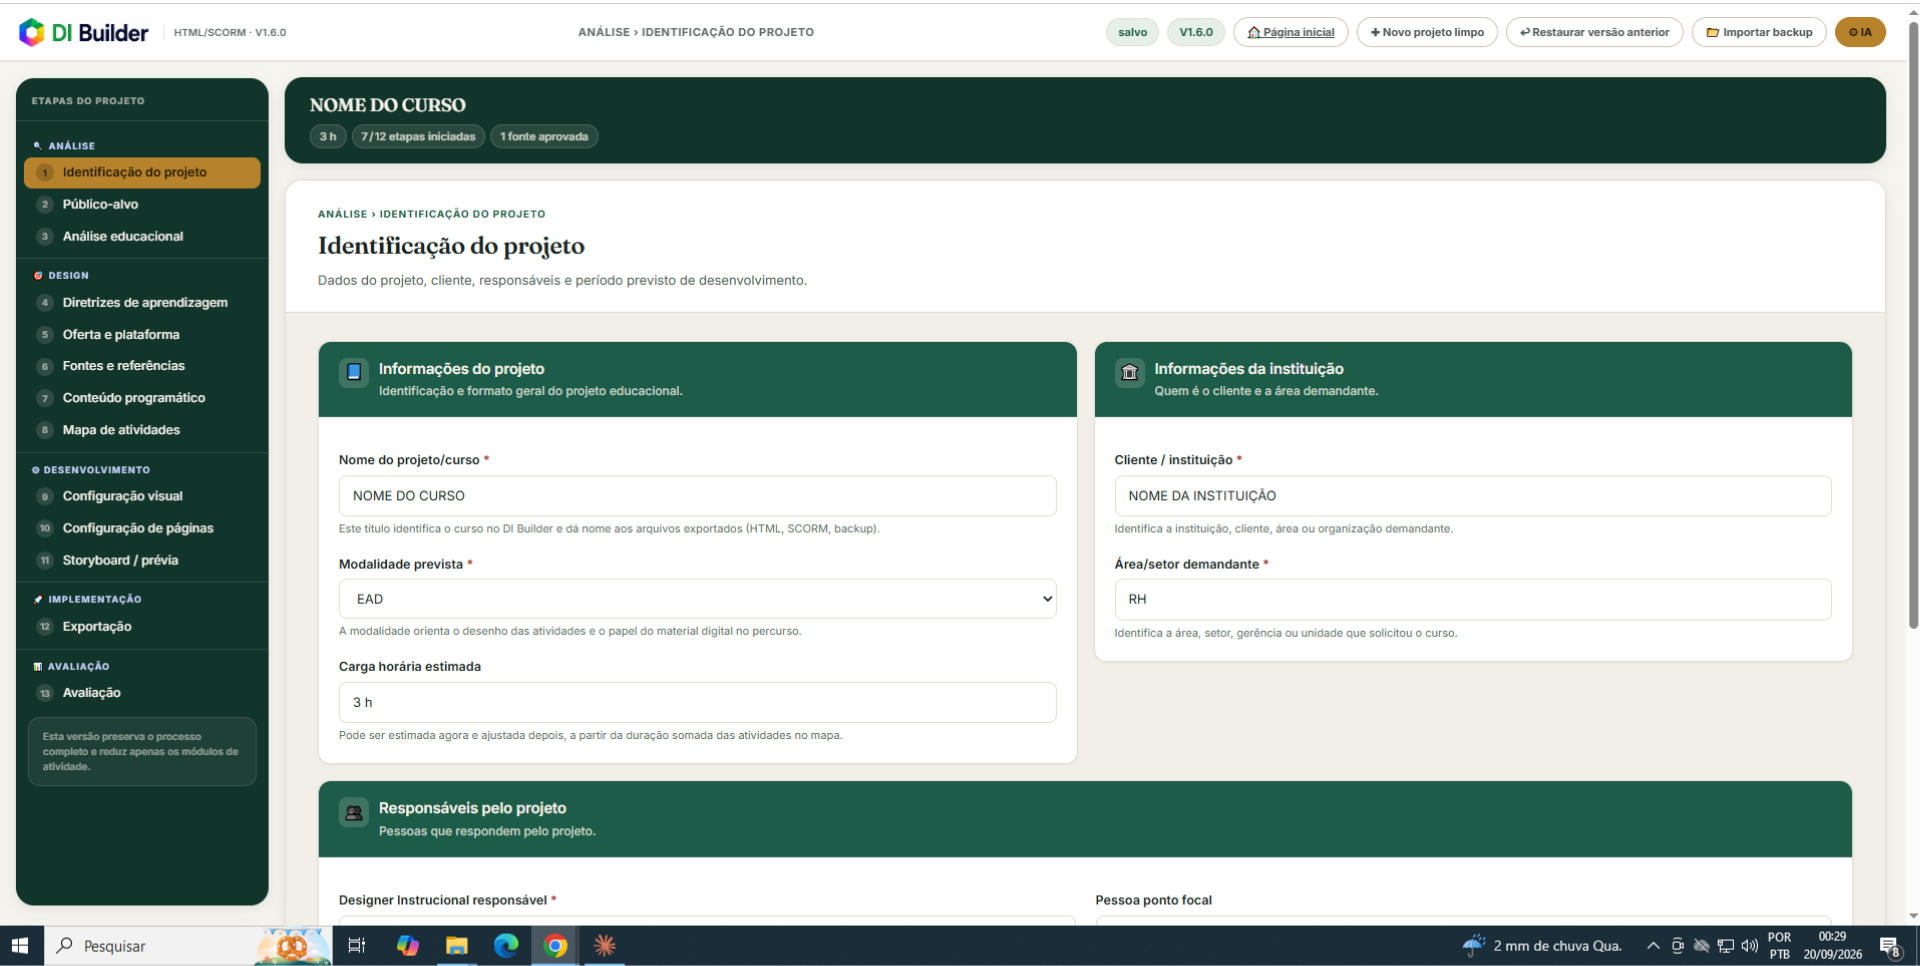The image size is (1920, 966).
Task: Select Identificação do projeto step
Action: tap(142, 172)
